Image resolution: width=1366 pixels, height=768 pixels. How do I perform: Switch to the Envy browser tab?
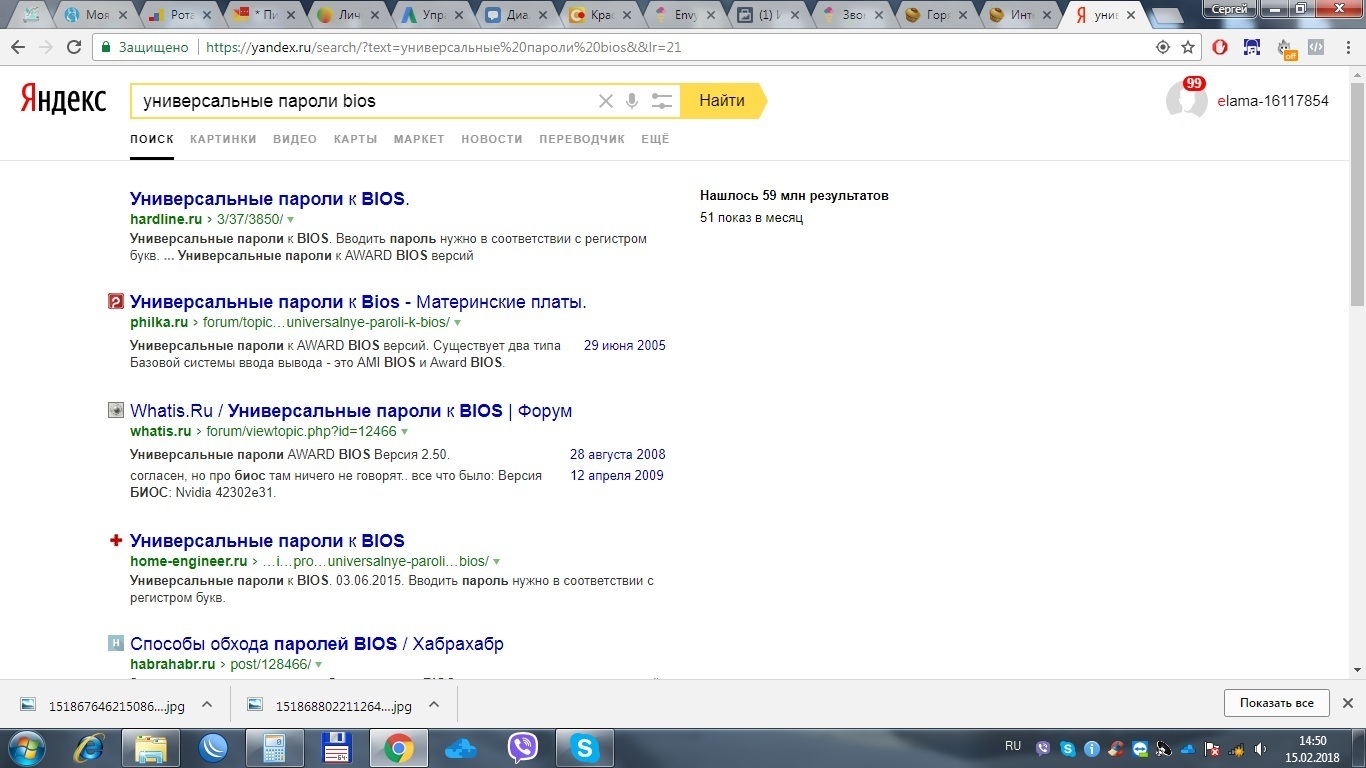pos(685,15)
